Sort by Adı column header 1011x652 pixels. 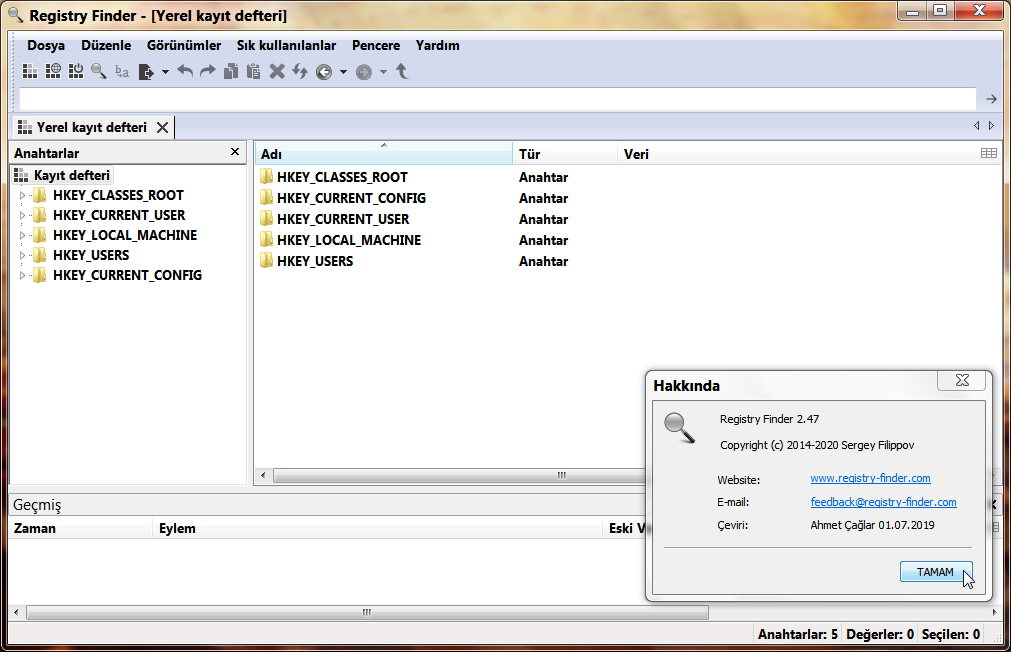[384, 154]
